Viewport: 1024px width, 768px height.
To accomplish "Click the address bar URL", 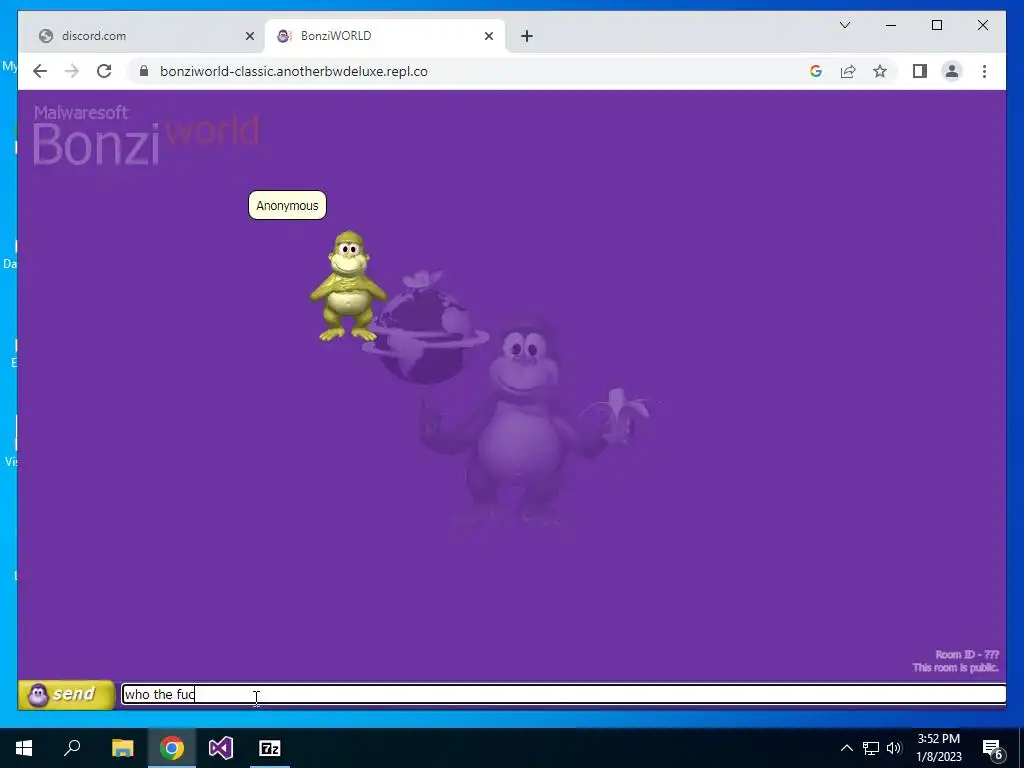I will click(x=294, y=71).
